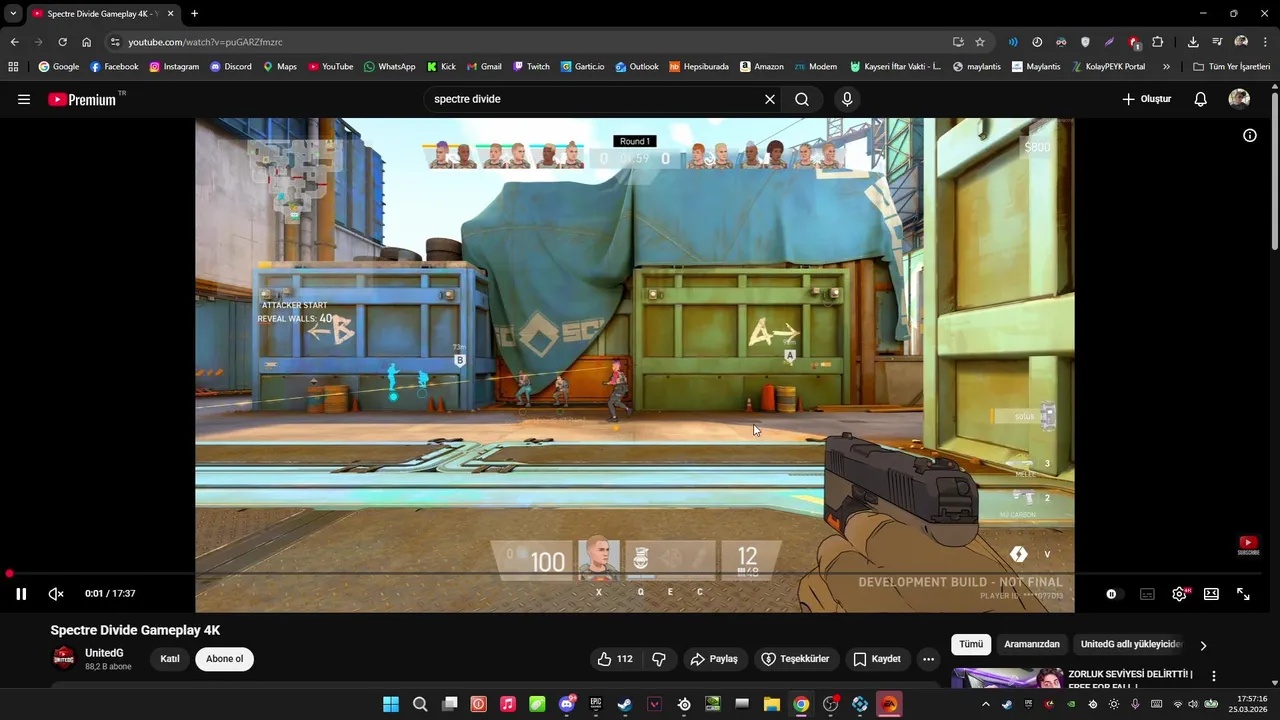Open more actions menu beside Kaydet
The width and height of the screenshot is (1280, 720).
pos(928,659)
